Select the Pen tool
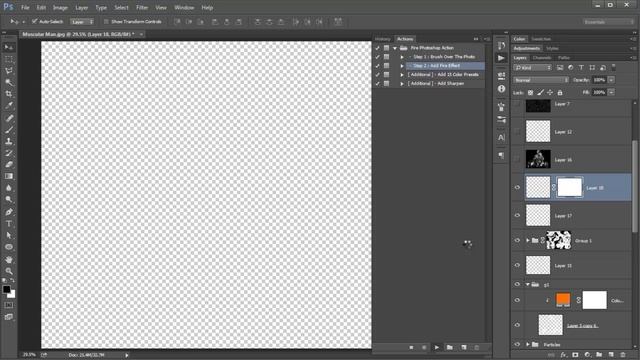Viewport: 640px width, 360px height. [9, 212]
